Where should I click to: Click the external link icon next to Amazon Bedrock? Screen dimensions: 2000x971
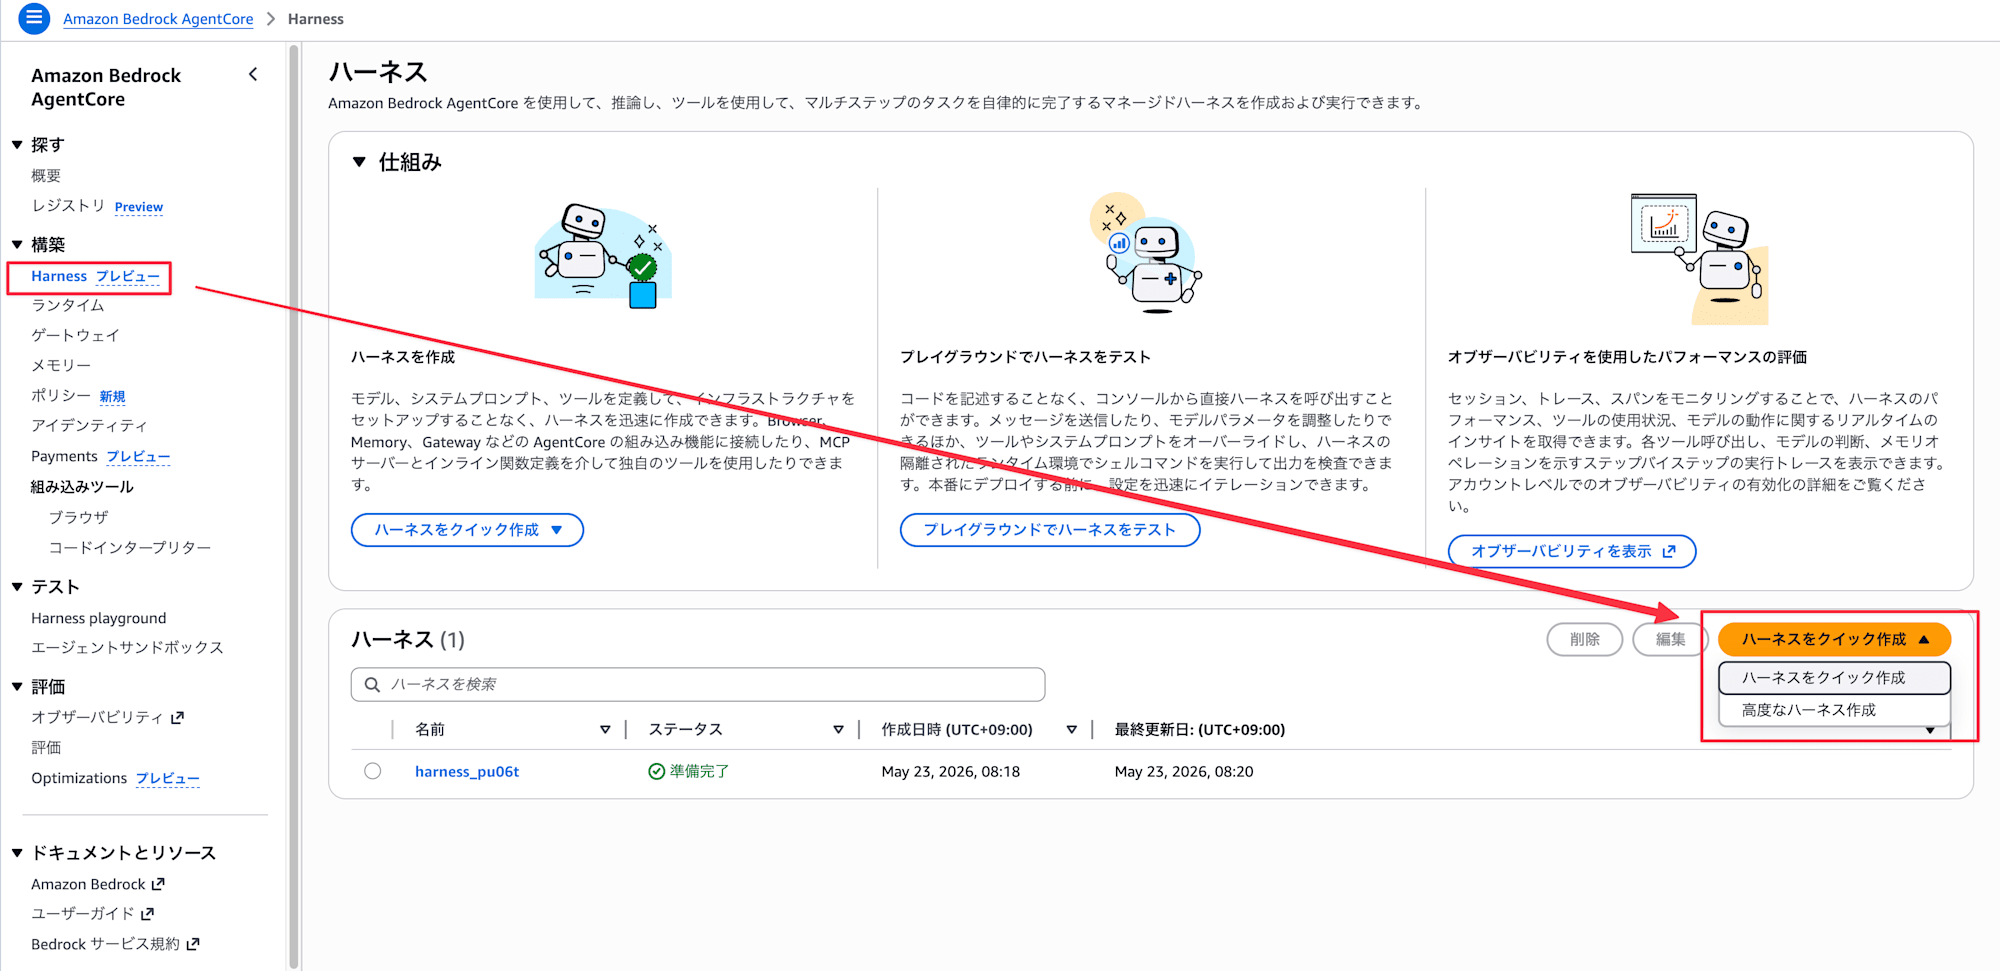(x=158, y=884)
